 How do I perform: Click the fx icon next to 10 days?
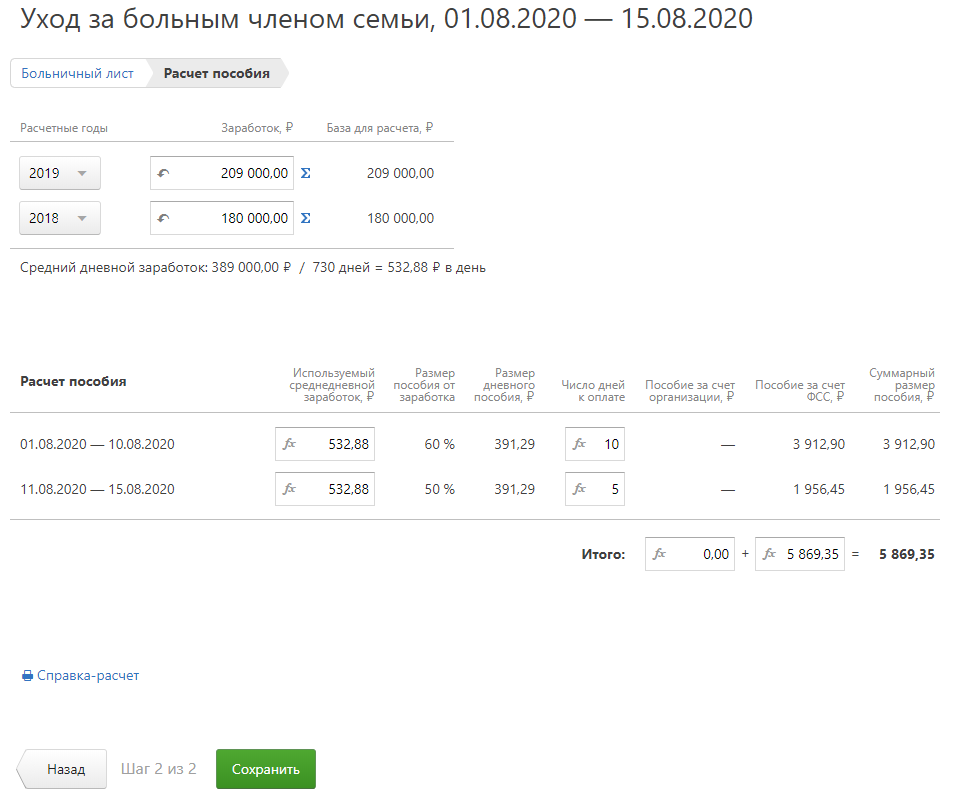click(x=579, y=444)
